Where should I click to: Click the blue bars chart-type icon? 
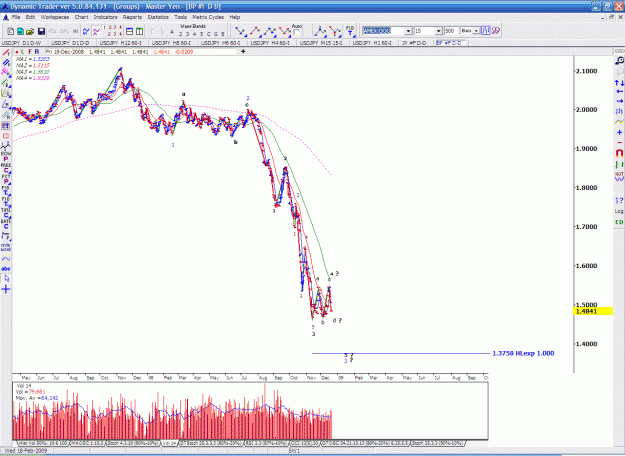pos(485,31)
